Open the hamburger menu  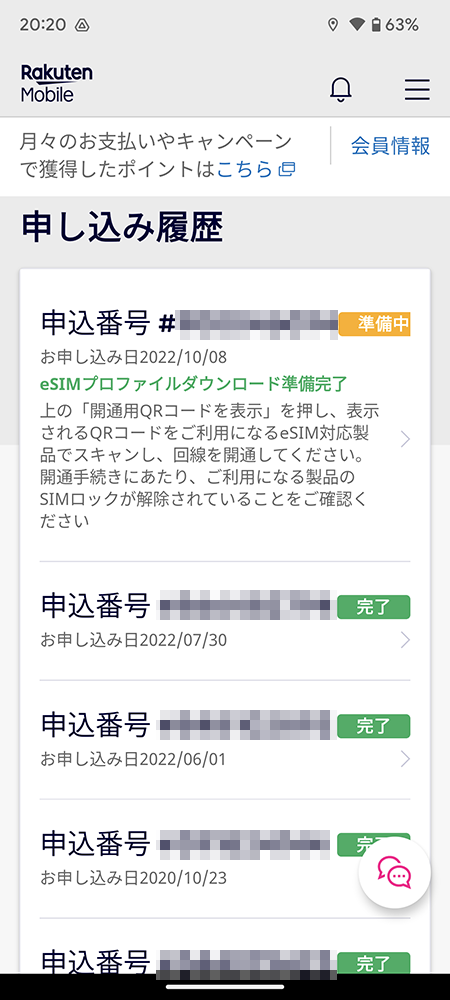[x=417, y=90]
